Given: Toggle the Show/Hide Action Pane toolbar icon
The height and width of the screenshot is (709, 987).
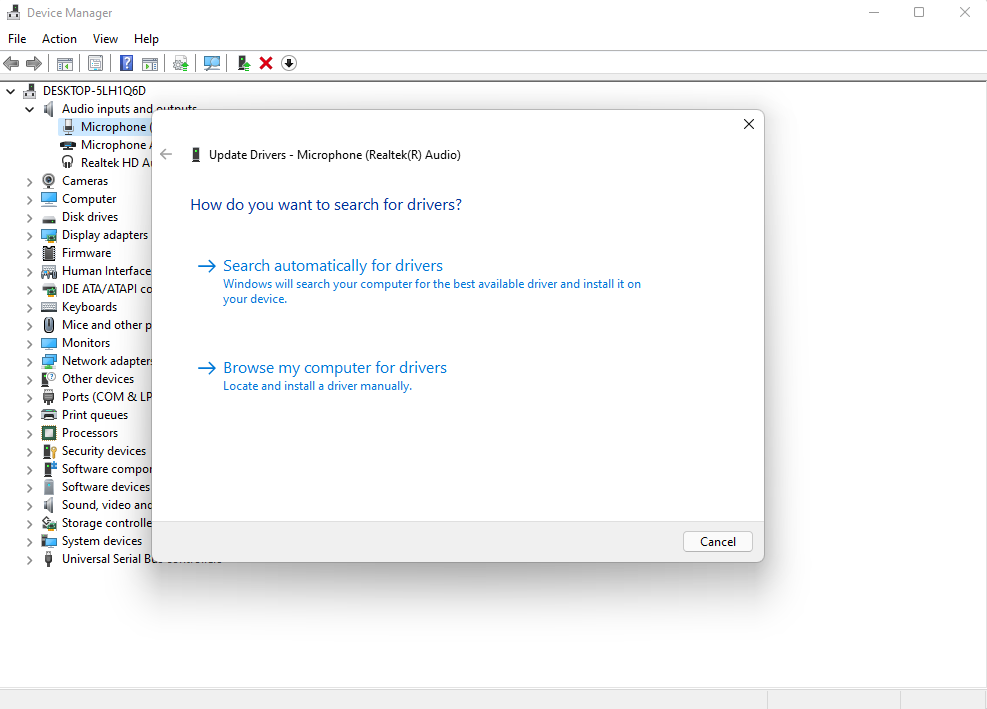Looking at the screenshot, I should [150, 63].
